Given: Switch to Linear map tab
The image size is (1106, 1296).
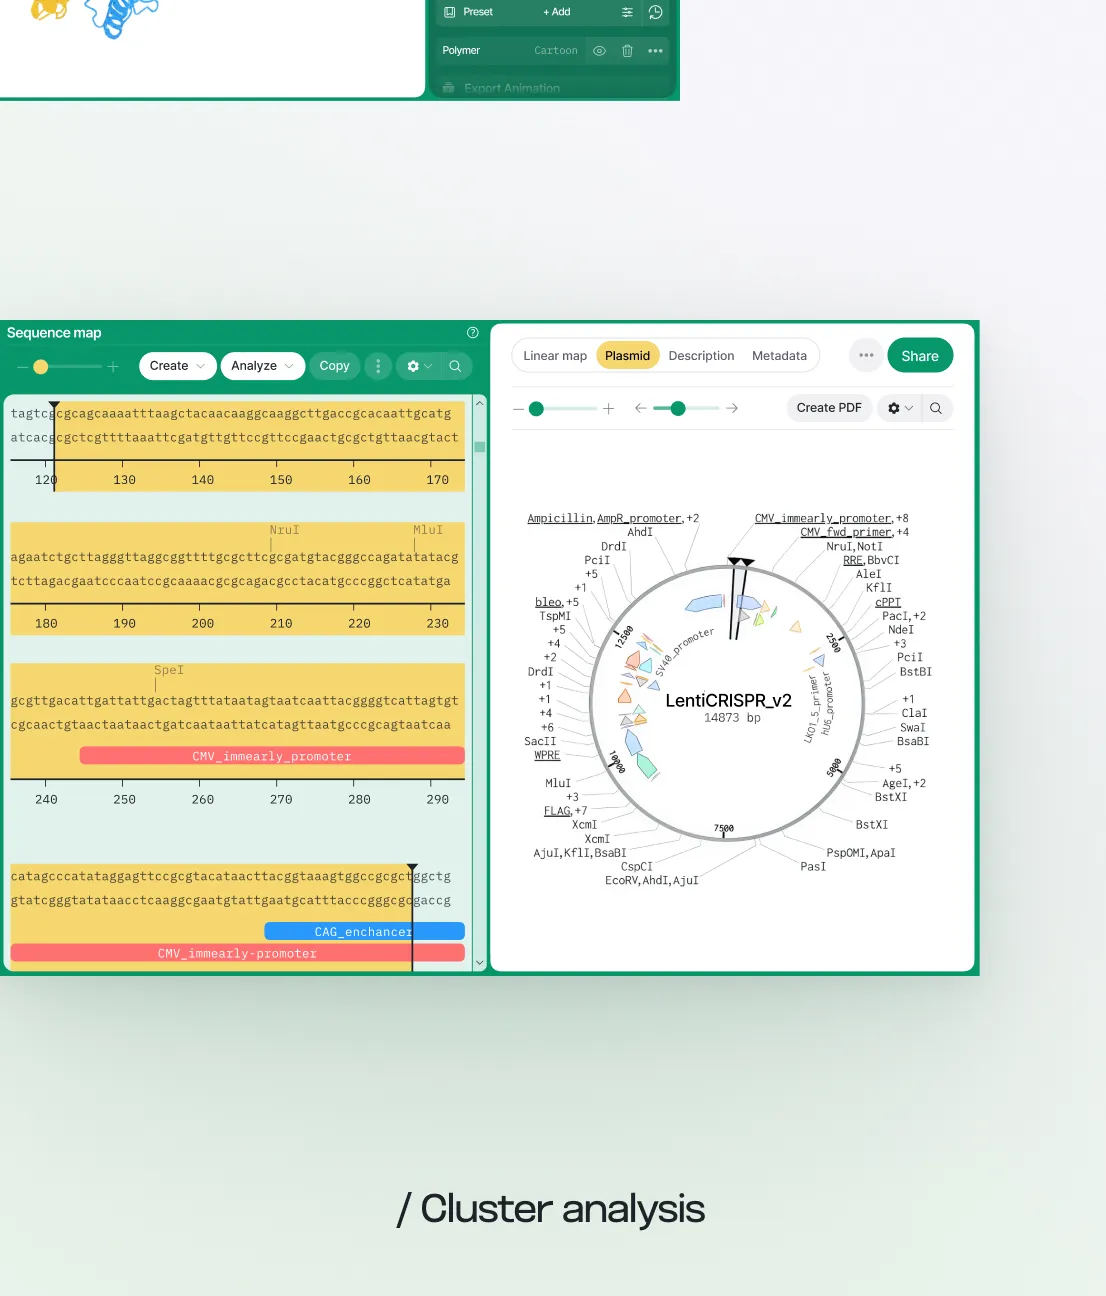Looking at the screenshot, I should tap(555, 356).
